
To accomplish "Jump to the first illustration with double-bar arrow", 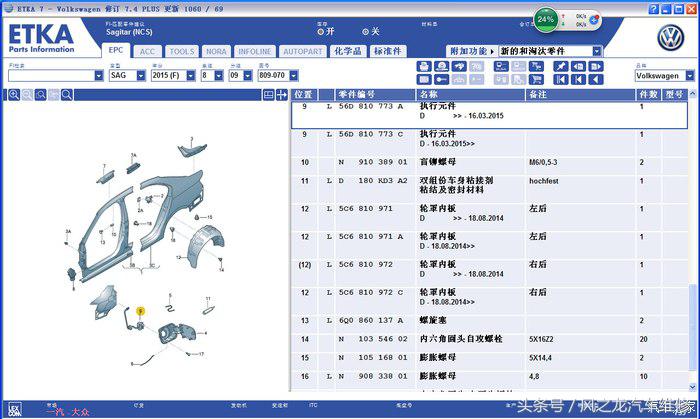I will click(x=561, y=79).
